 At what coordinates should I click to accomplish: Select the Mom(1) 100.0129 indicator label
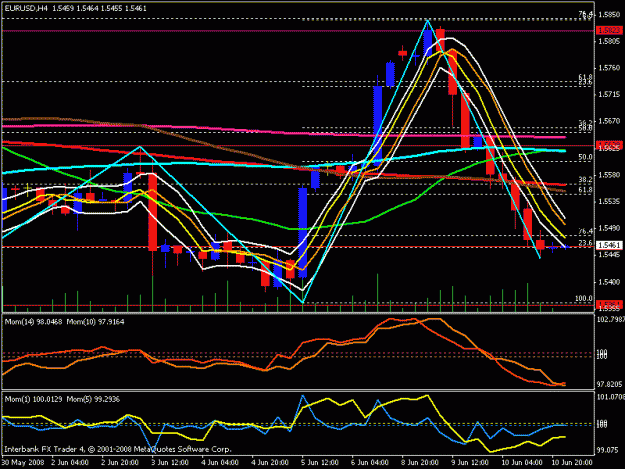click(33, 399)
